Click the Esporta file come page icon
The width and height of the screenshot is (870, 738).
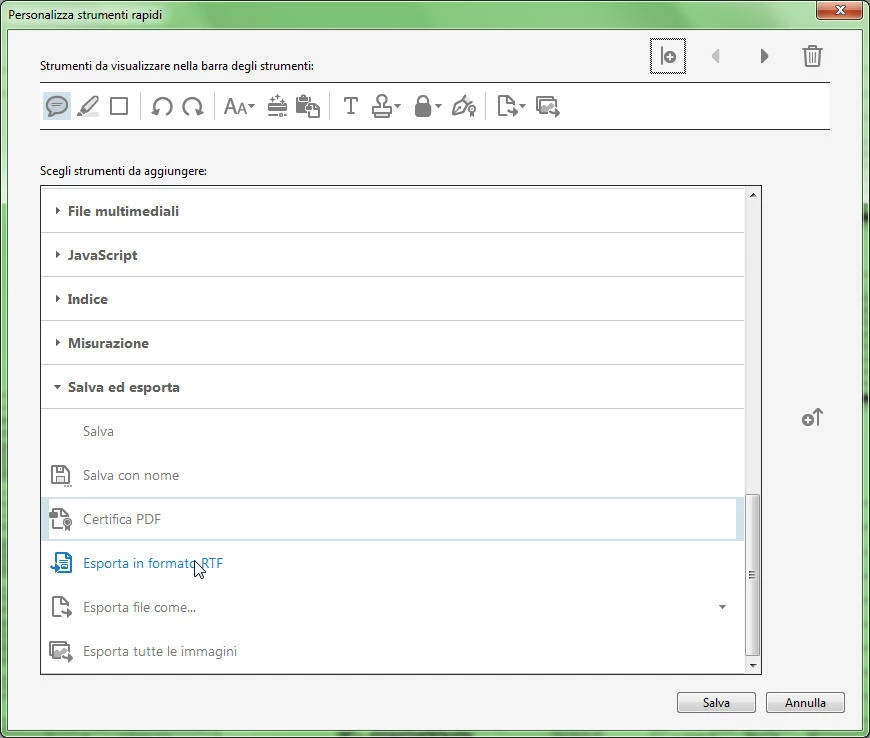tap(61, 607)
